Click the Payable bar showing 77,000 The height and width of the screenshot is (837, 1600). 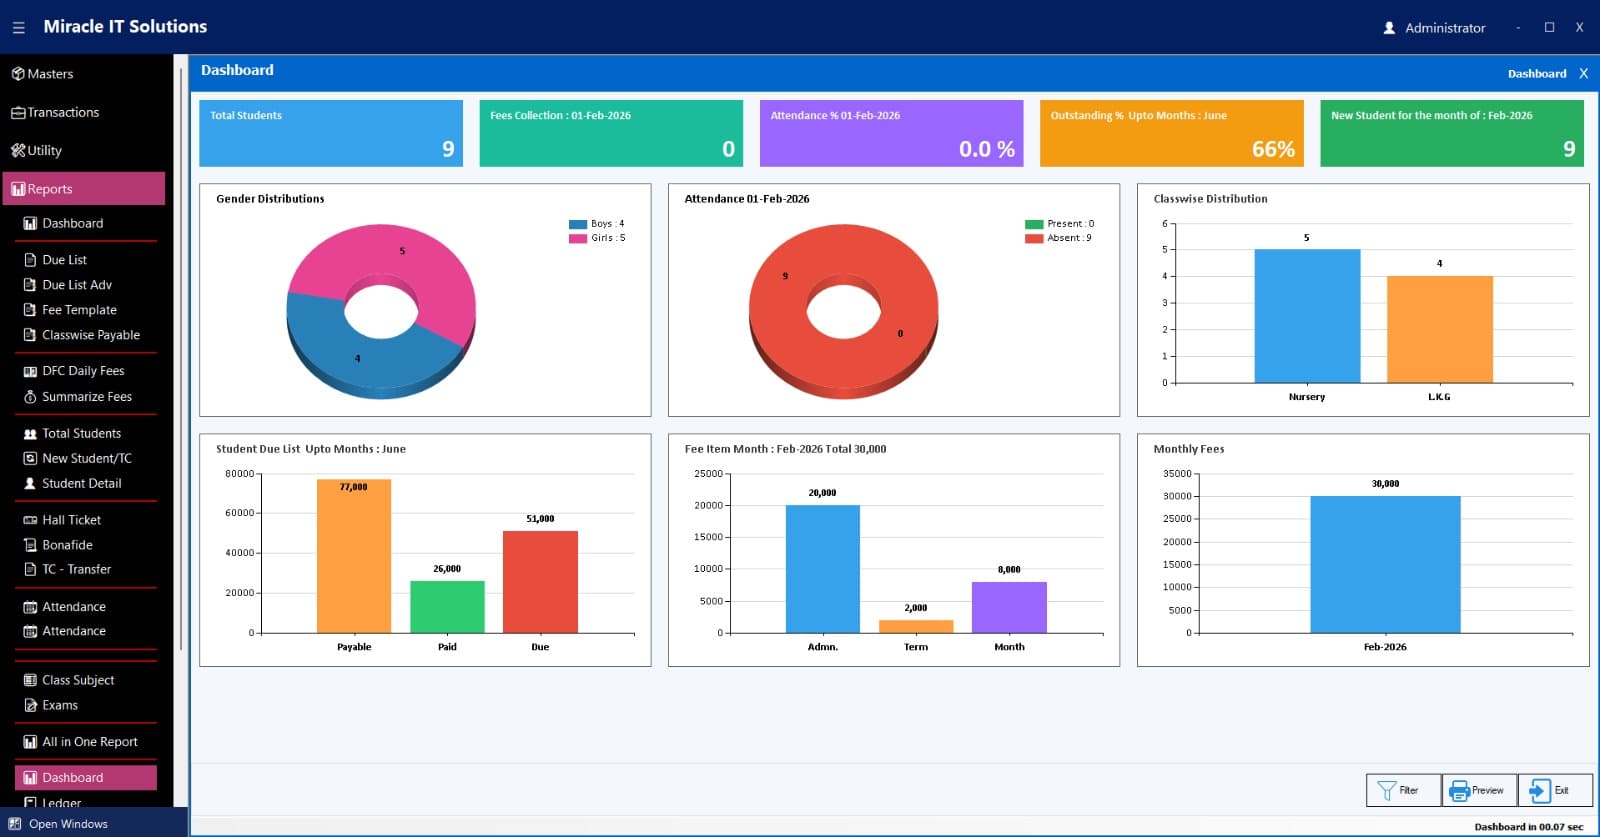point(354,556)
